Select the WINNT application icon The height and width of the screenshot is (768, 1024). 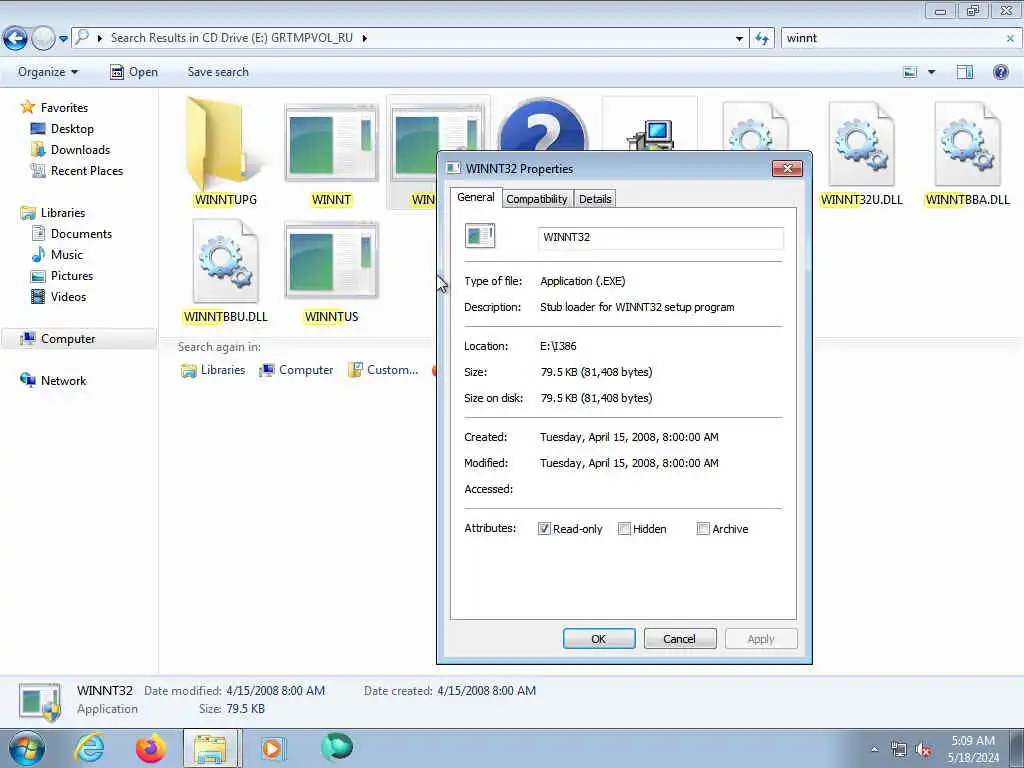331,143
